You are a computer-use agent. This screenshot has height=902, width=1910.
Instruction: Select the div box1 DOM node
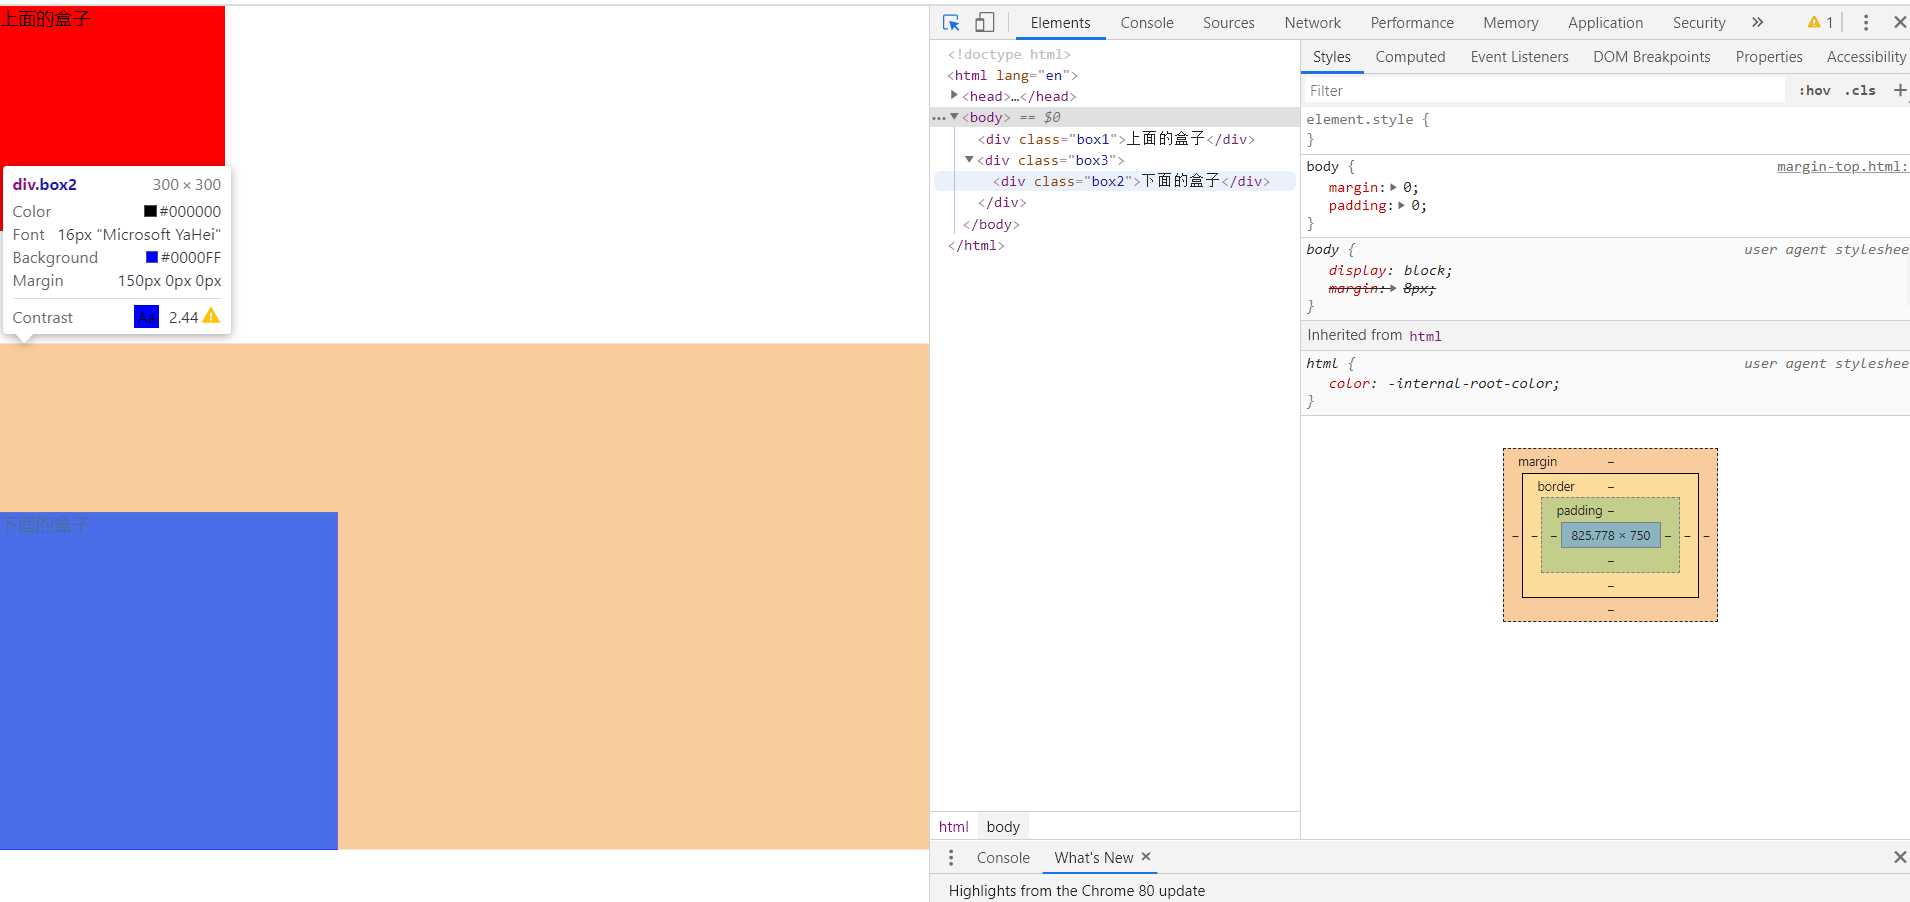[x=1116, y=139]
